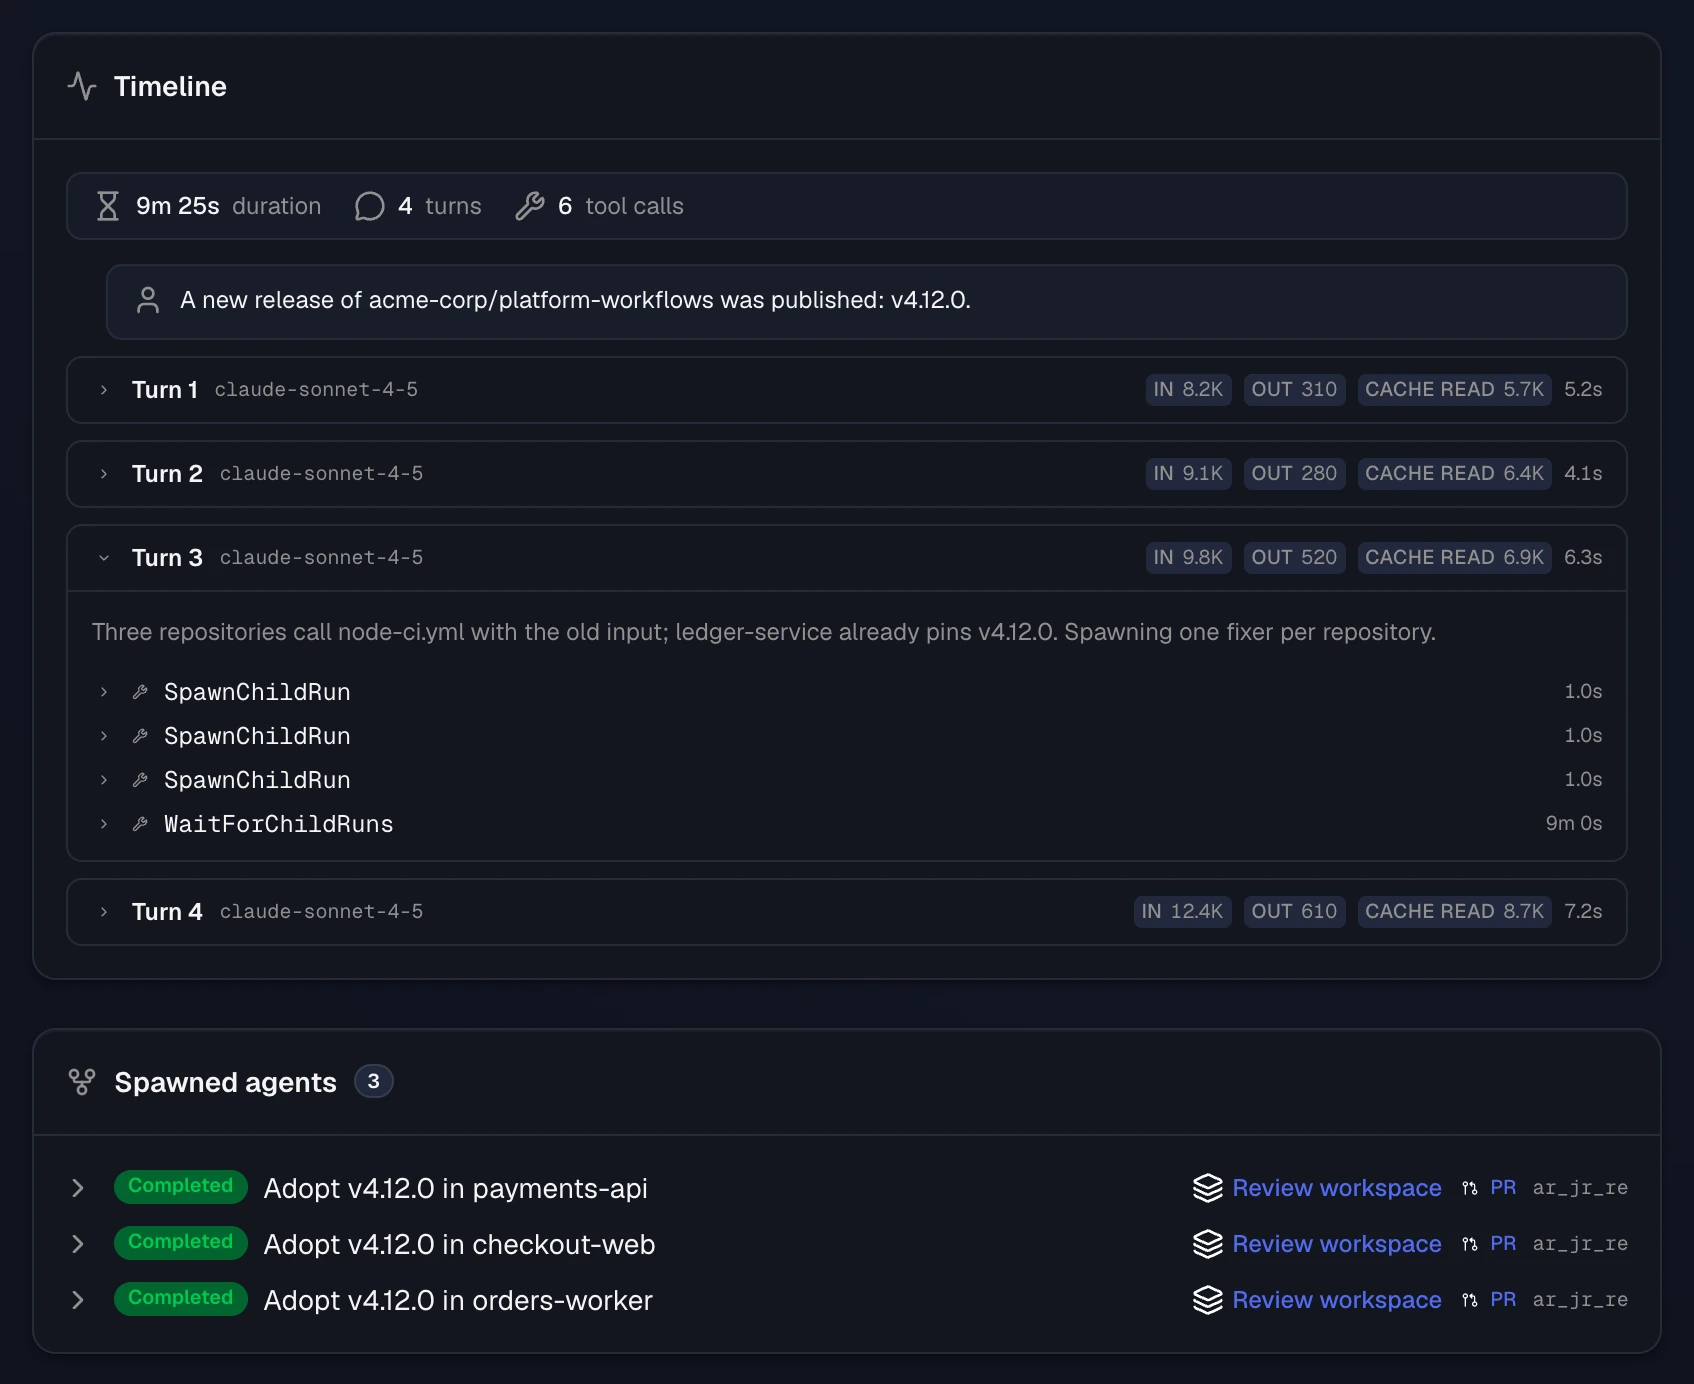Click the wrench icon beside WaitForChildRuns
Screen dimensions: 1694x1384
141,824
